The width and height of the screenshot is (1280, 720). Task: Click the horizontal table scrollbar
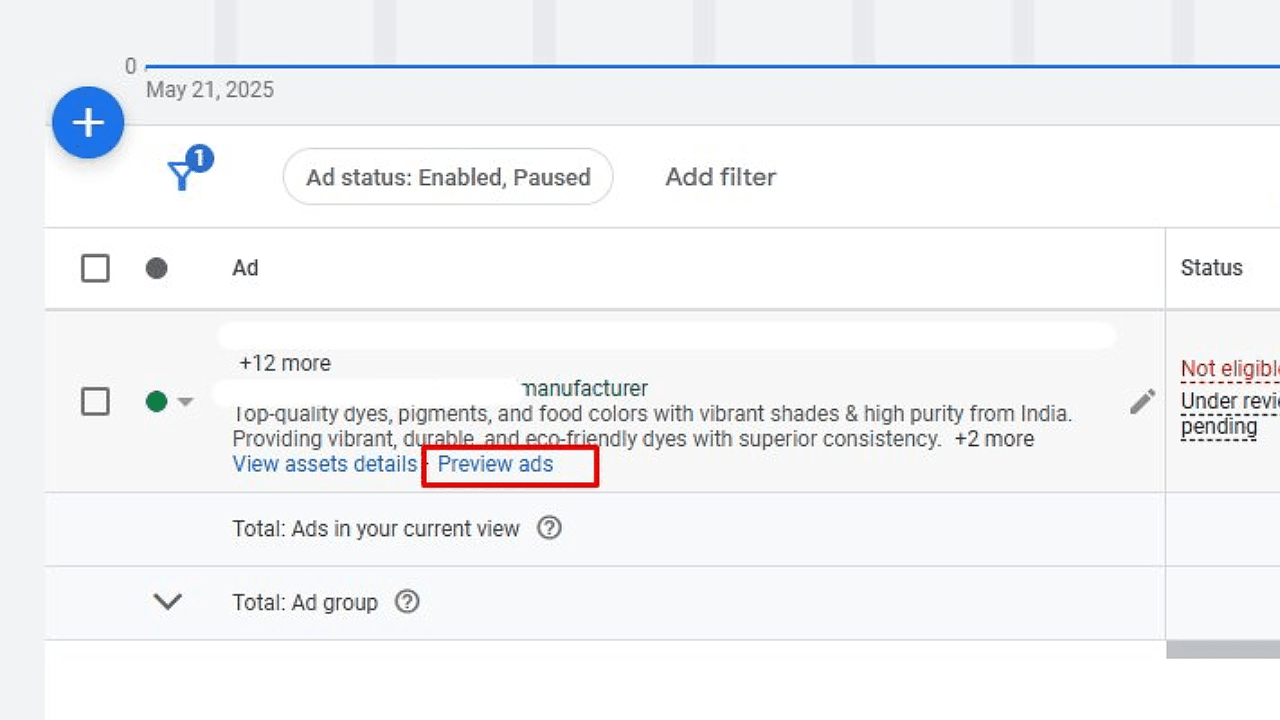point(1222,650)
